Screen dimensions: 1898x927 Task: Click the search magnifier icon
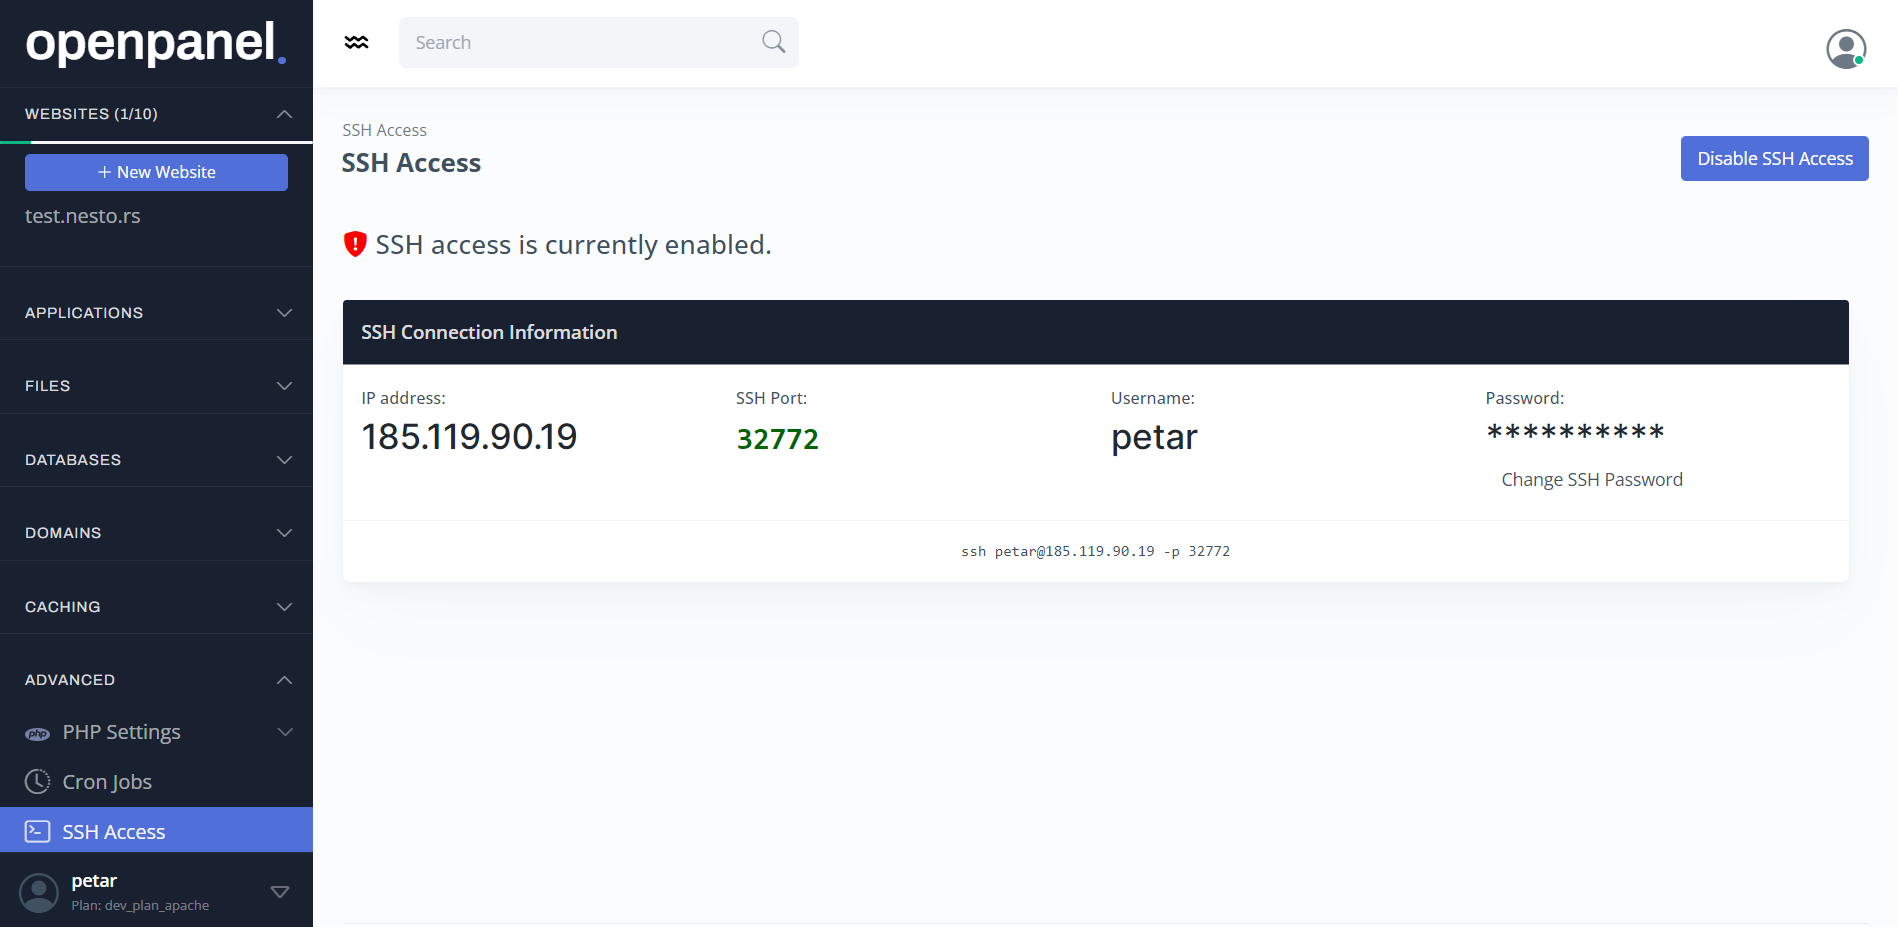tap(773, 42)
